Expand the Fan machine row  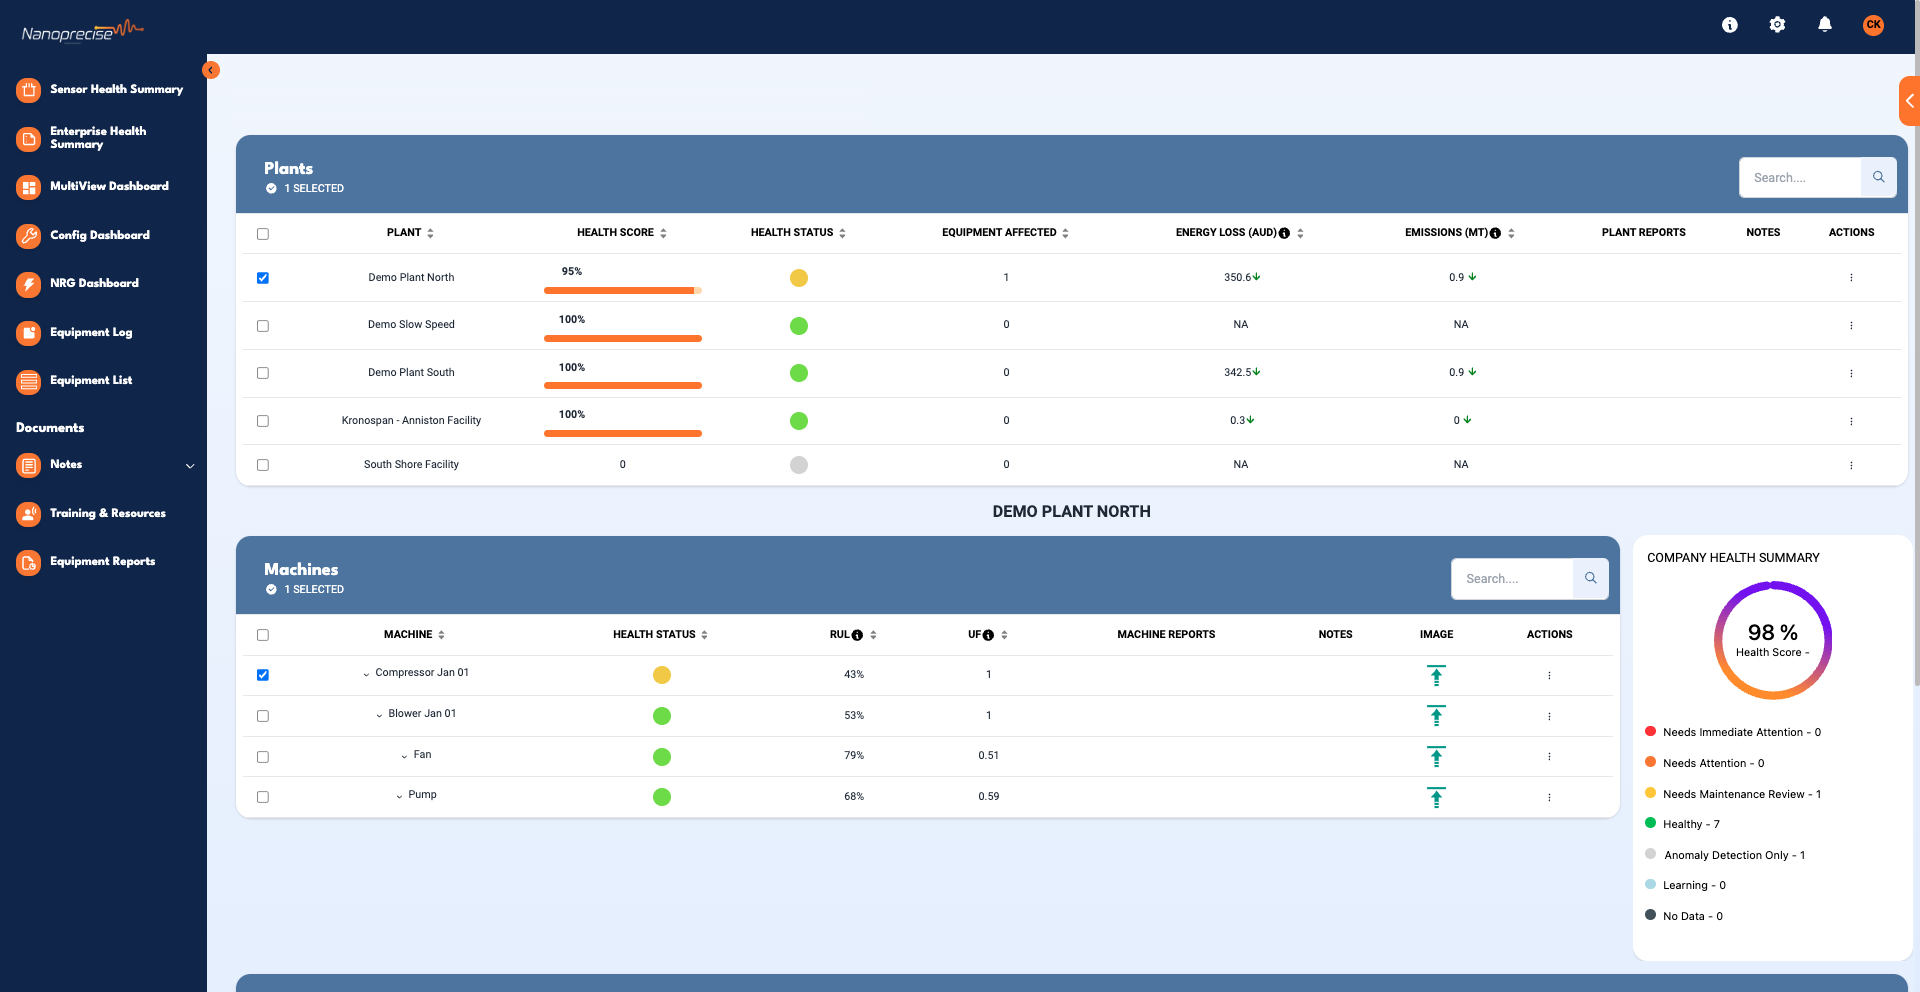[x=402, y=756]
